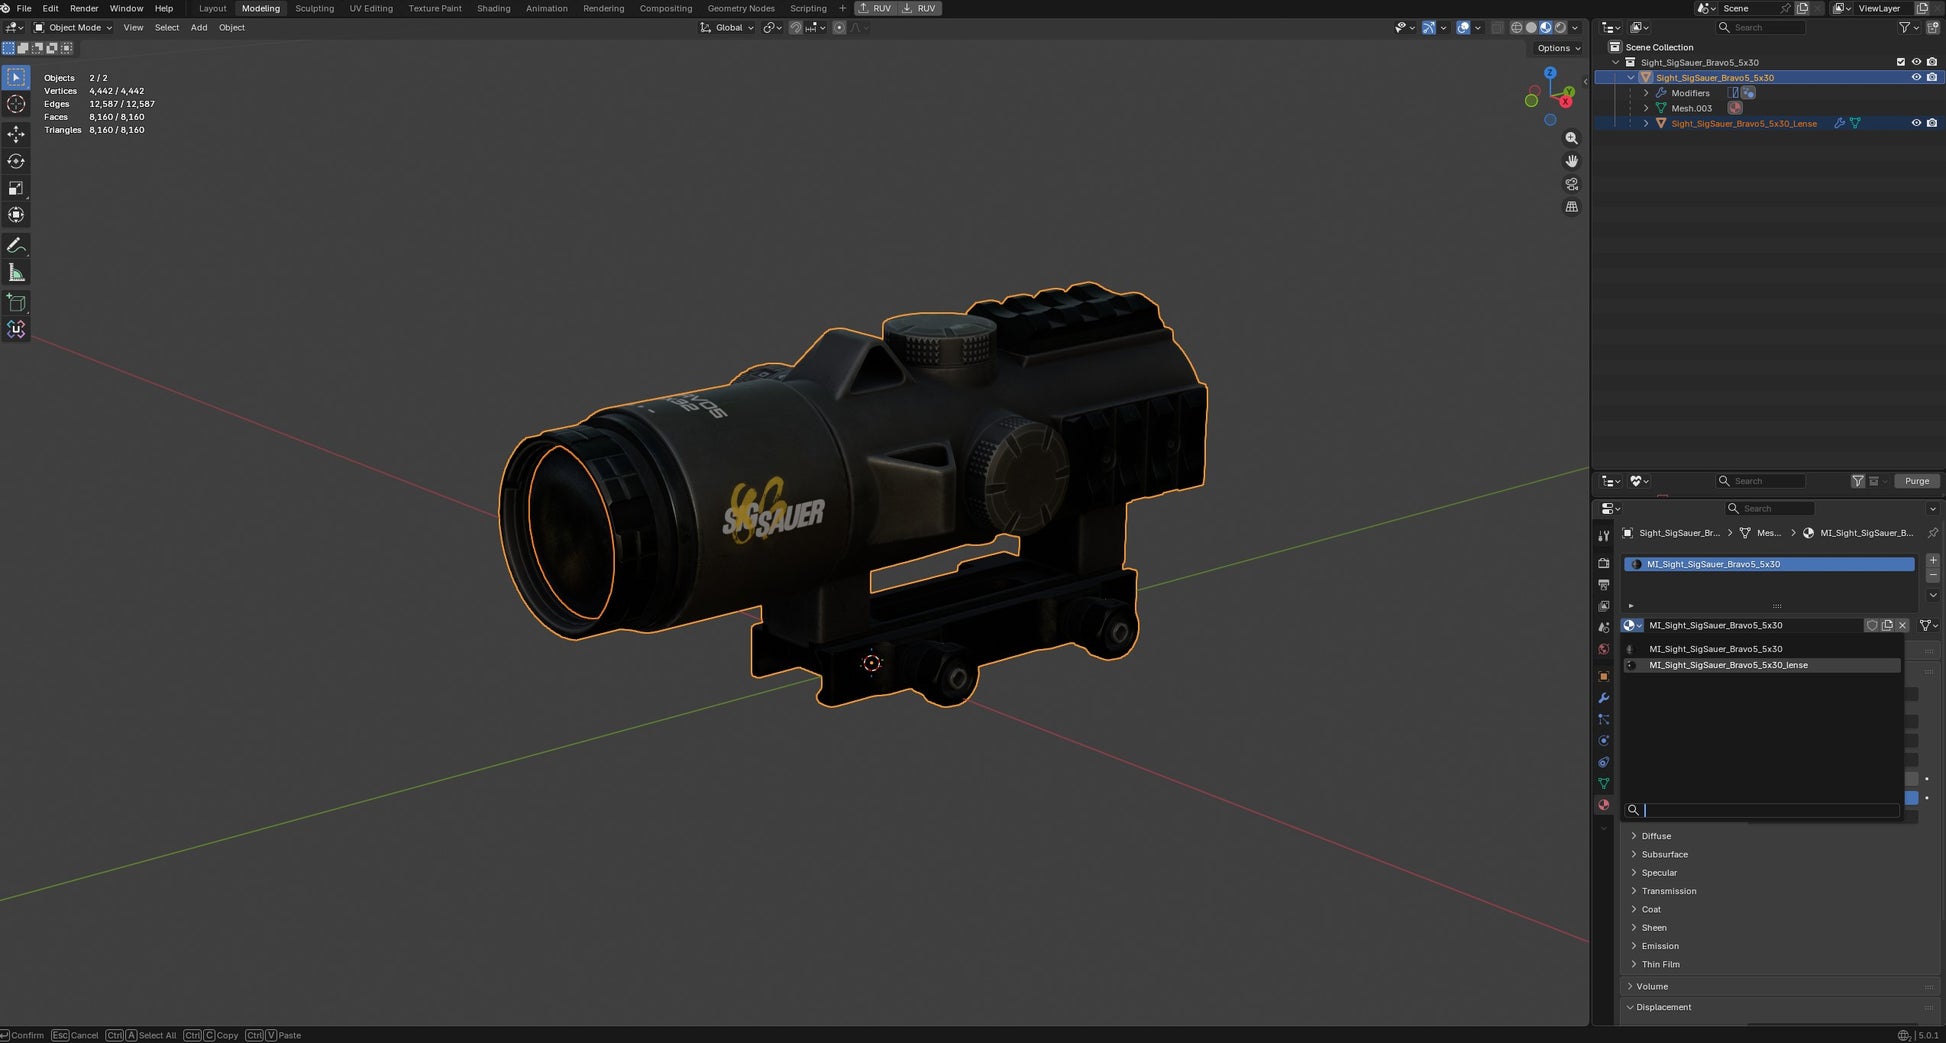The width and height of the screenshot is (1946, 1043).
Task: Select the Measure tool
Action: tap(16, 273)
